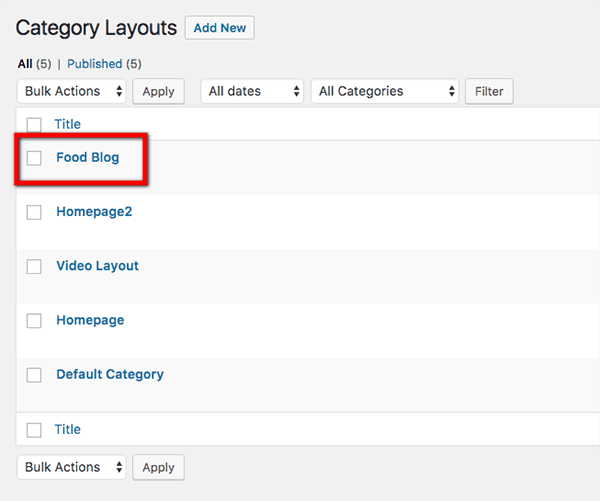
Task: Click the top Apply button
Action: (x=158, y=91)
